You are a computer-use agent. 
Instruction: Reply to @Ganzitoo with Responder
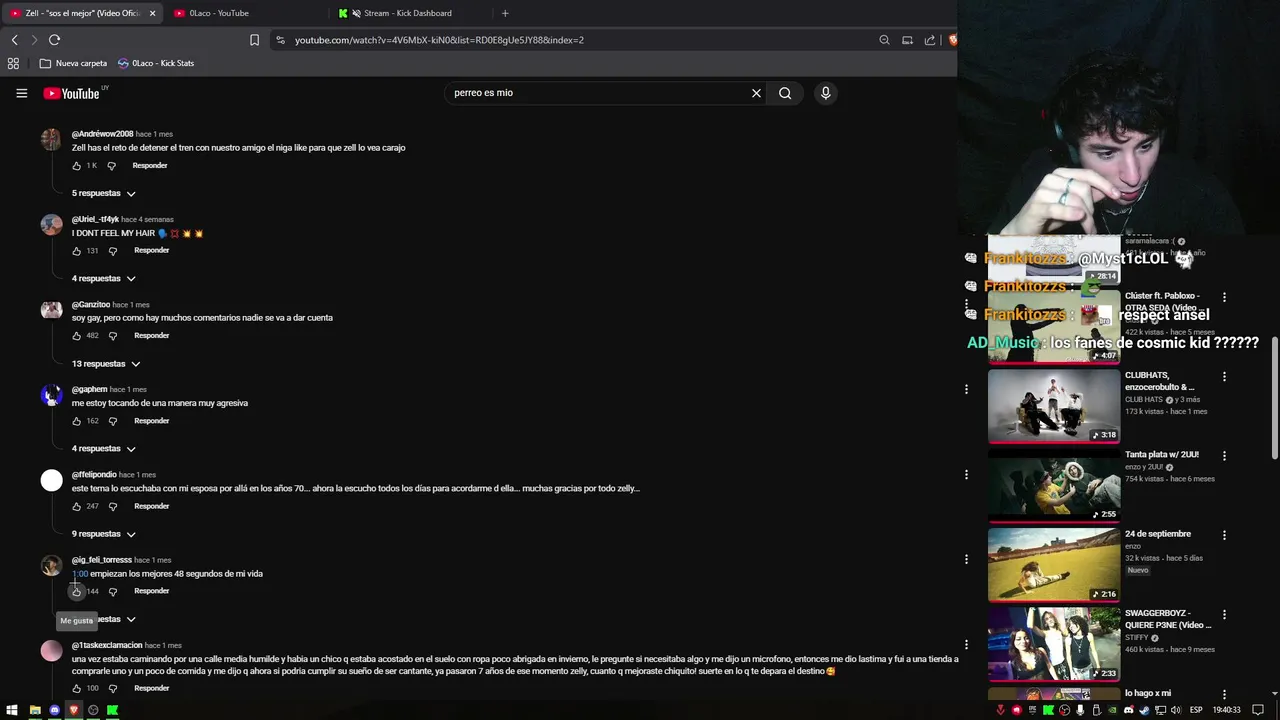coord(151,335)
